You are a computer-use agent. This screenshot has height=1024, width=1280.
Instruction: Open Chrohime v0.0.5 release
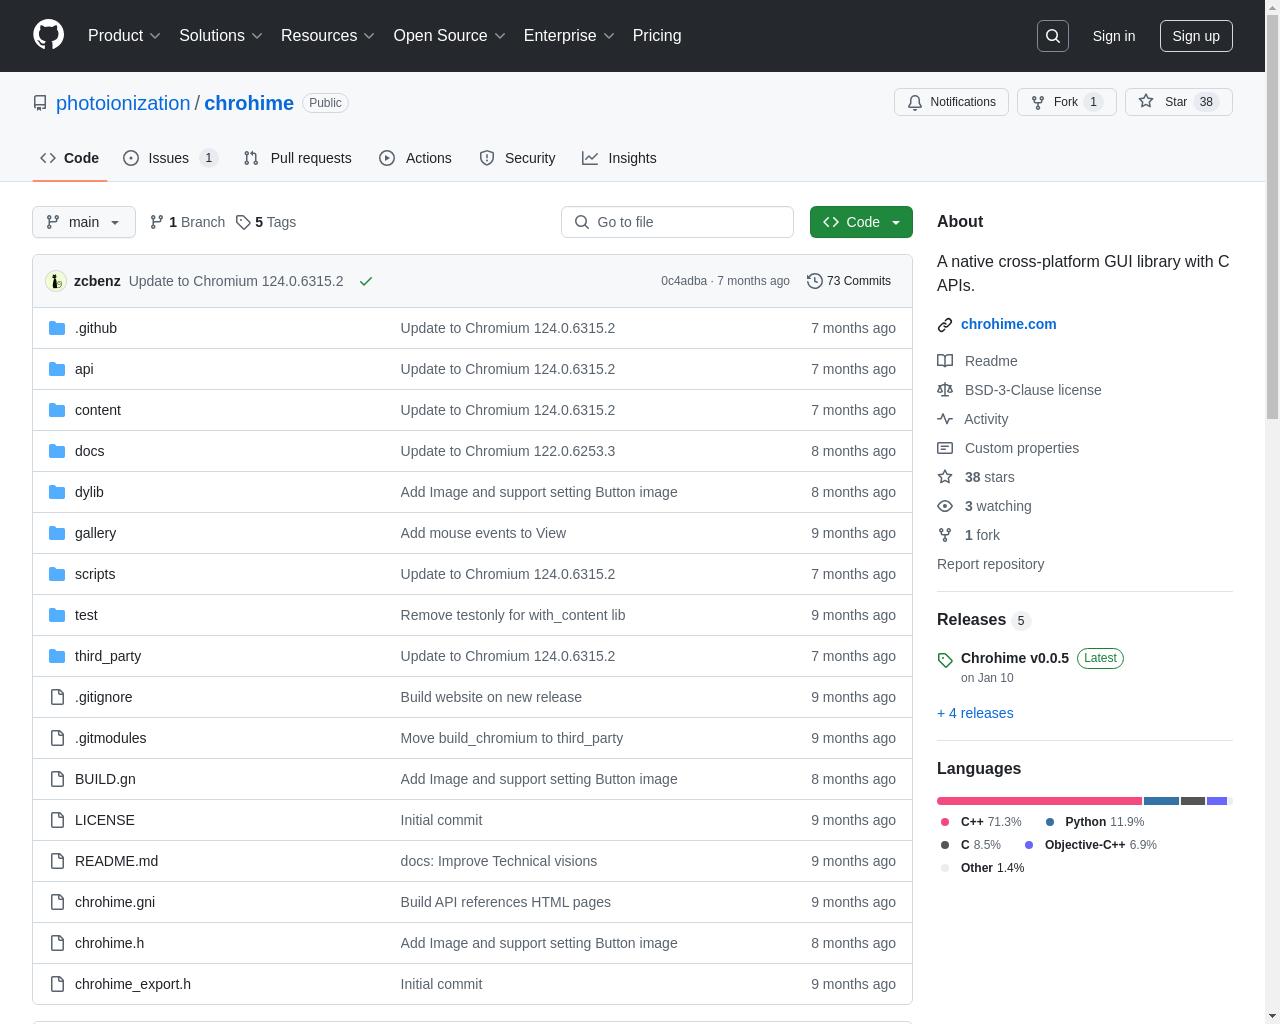point(1014,658)
